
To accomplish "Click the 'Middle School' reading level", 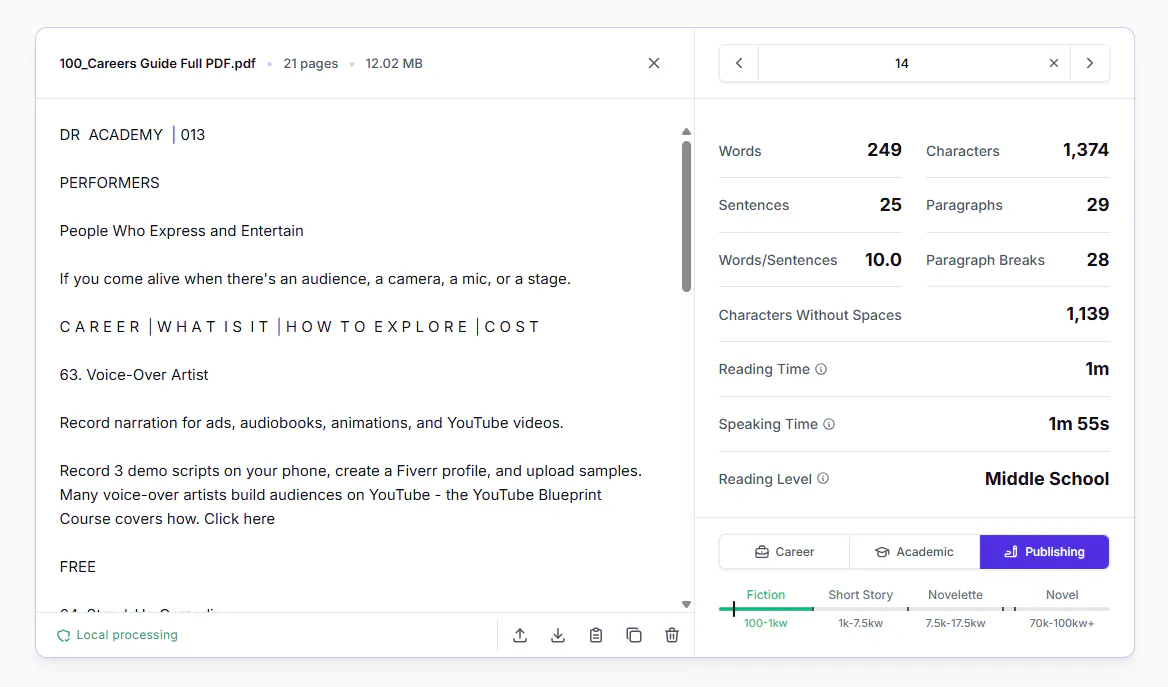I will 1047,478.
